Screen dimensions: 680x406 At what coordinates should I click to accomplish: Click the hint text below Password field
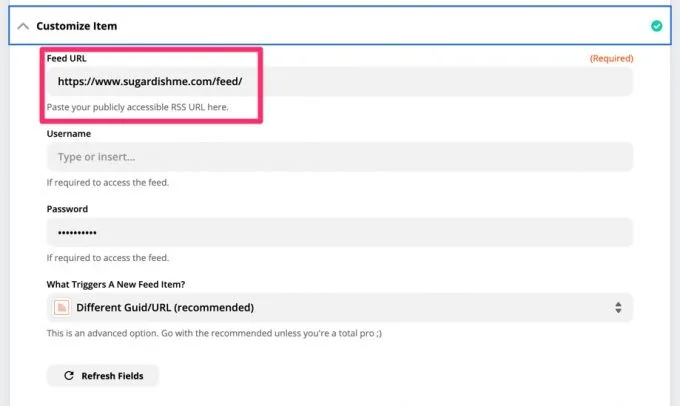[108, 257]
